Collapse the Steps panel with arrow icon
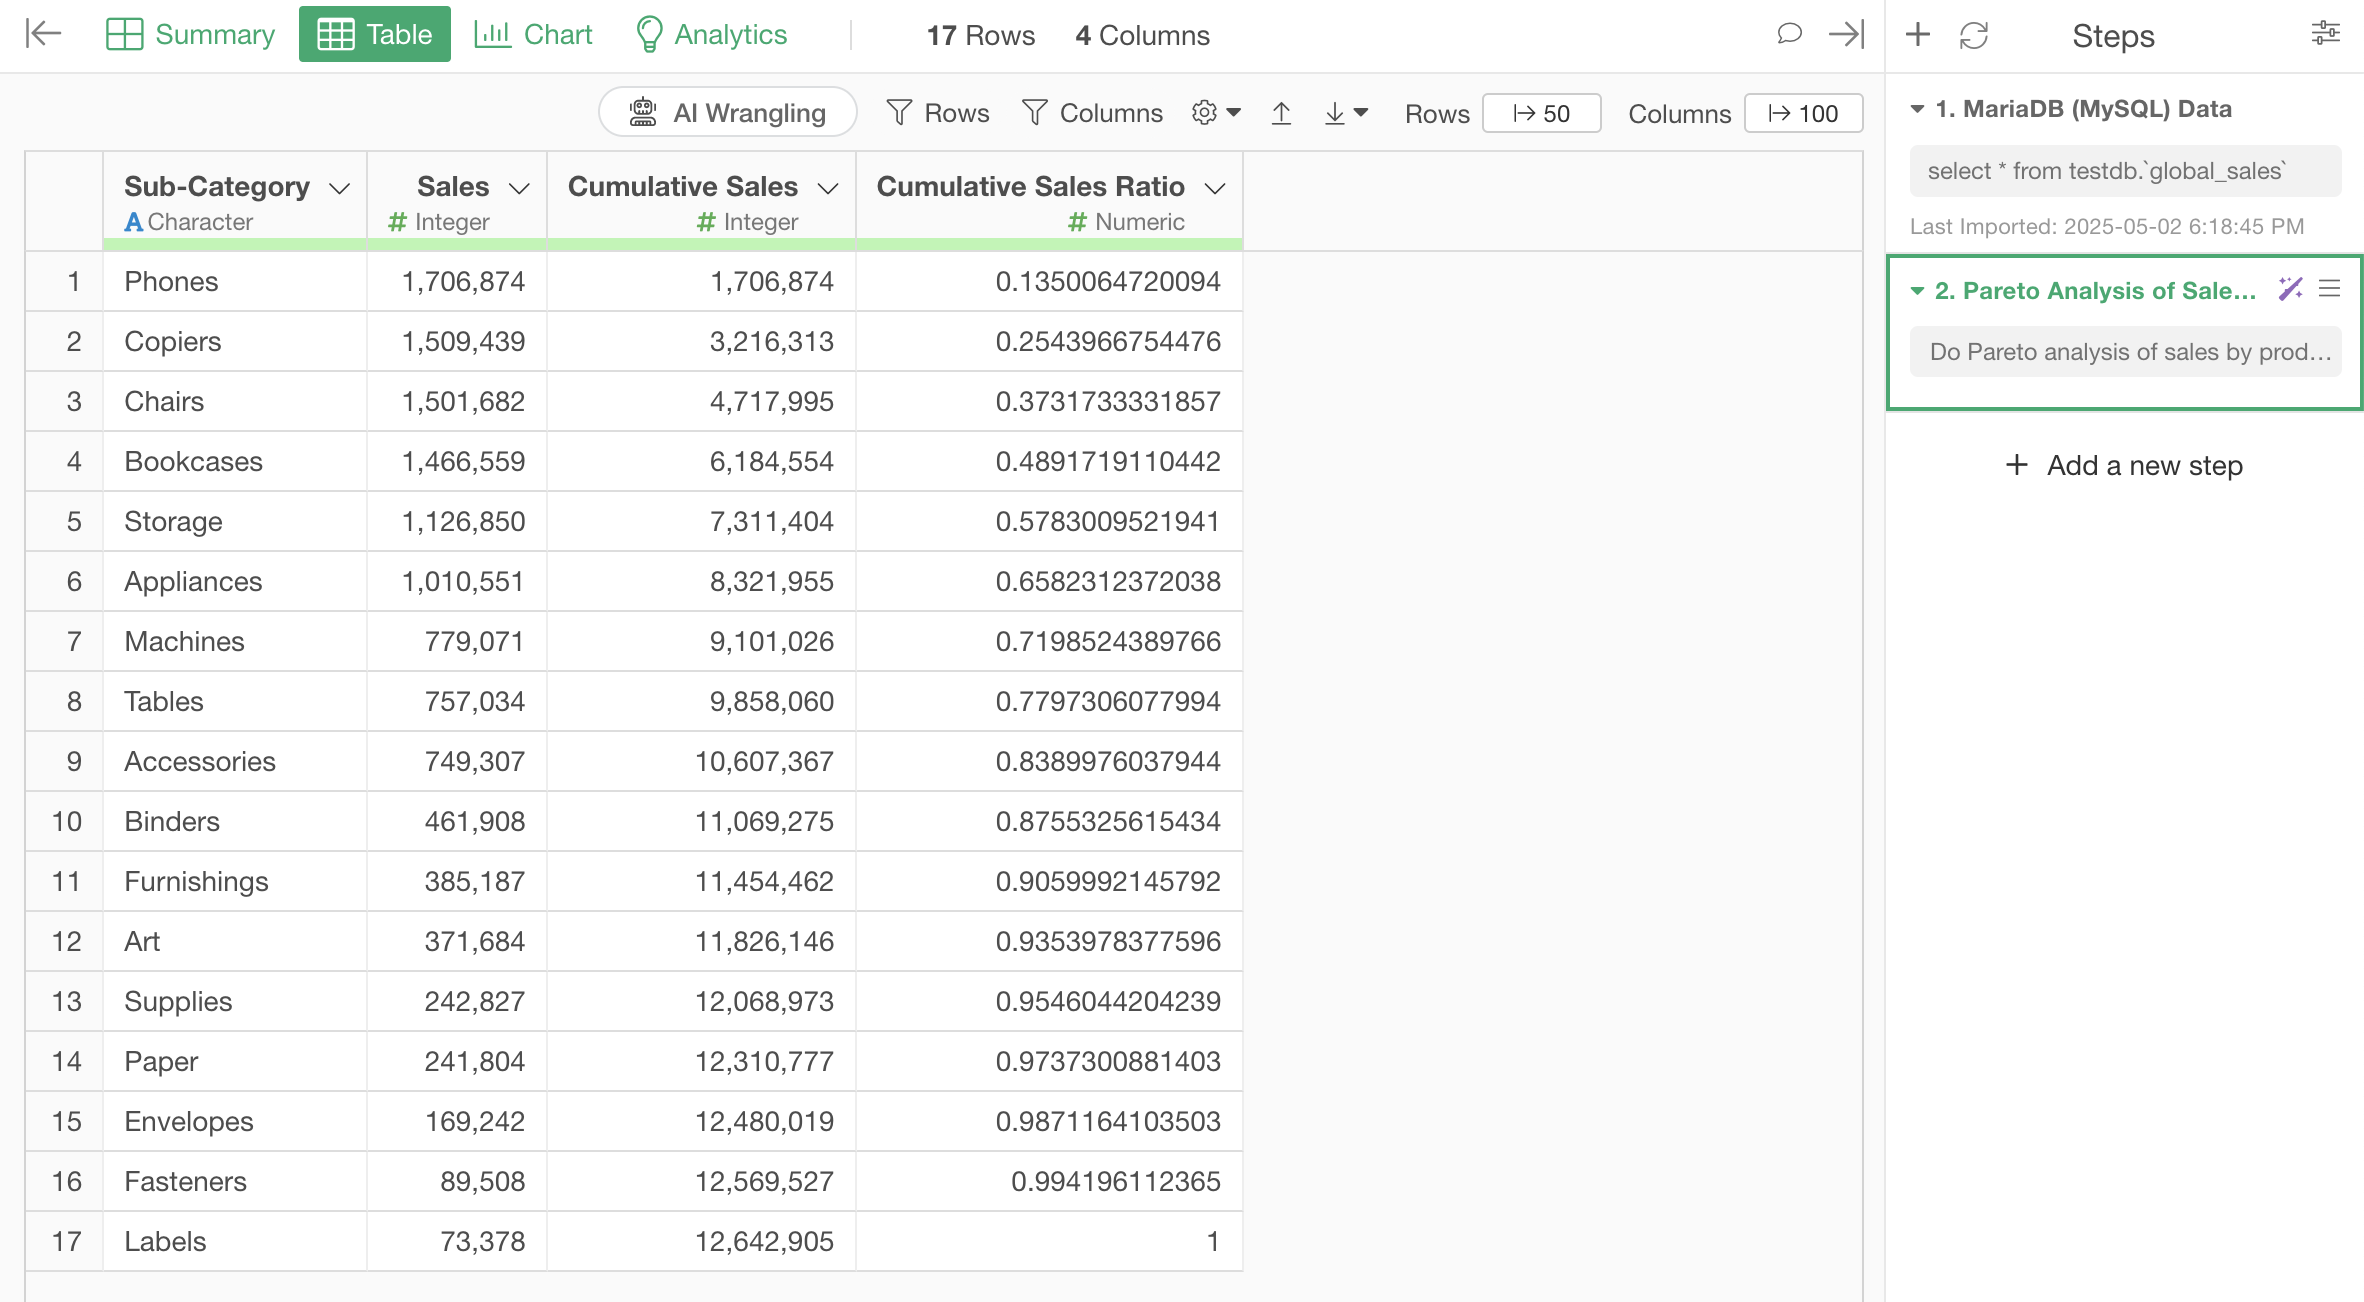Image resolution: width=2364 pixels, height=1302 pixels. click(1846, 34)
